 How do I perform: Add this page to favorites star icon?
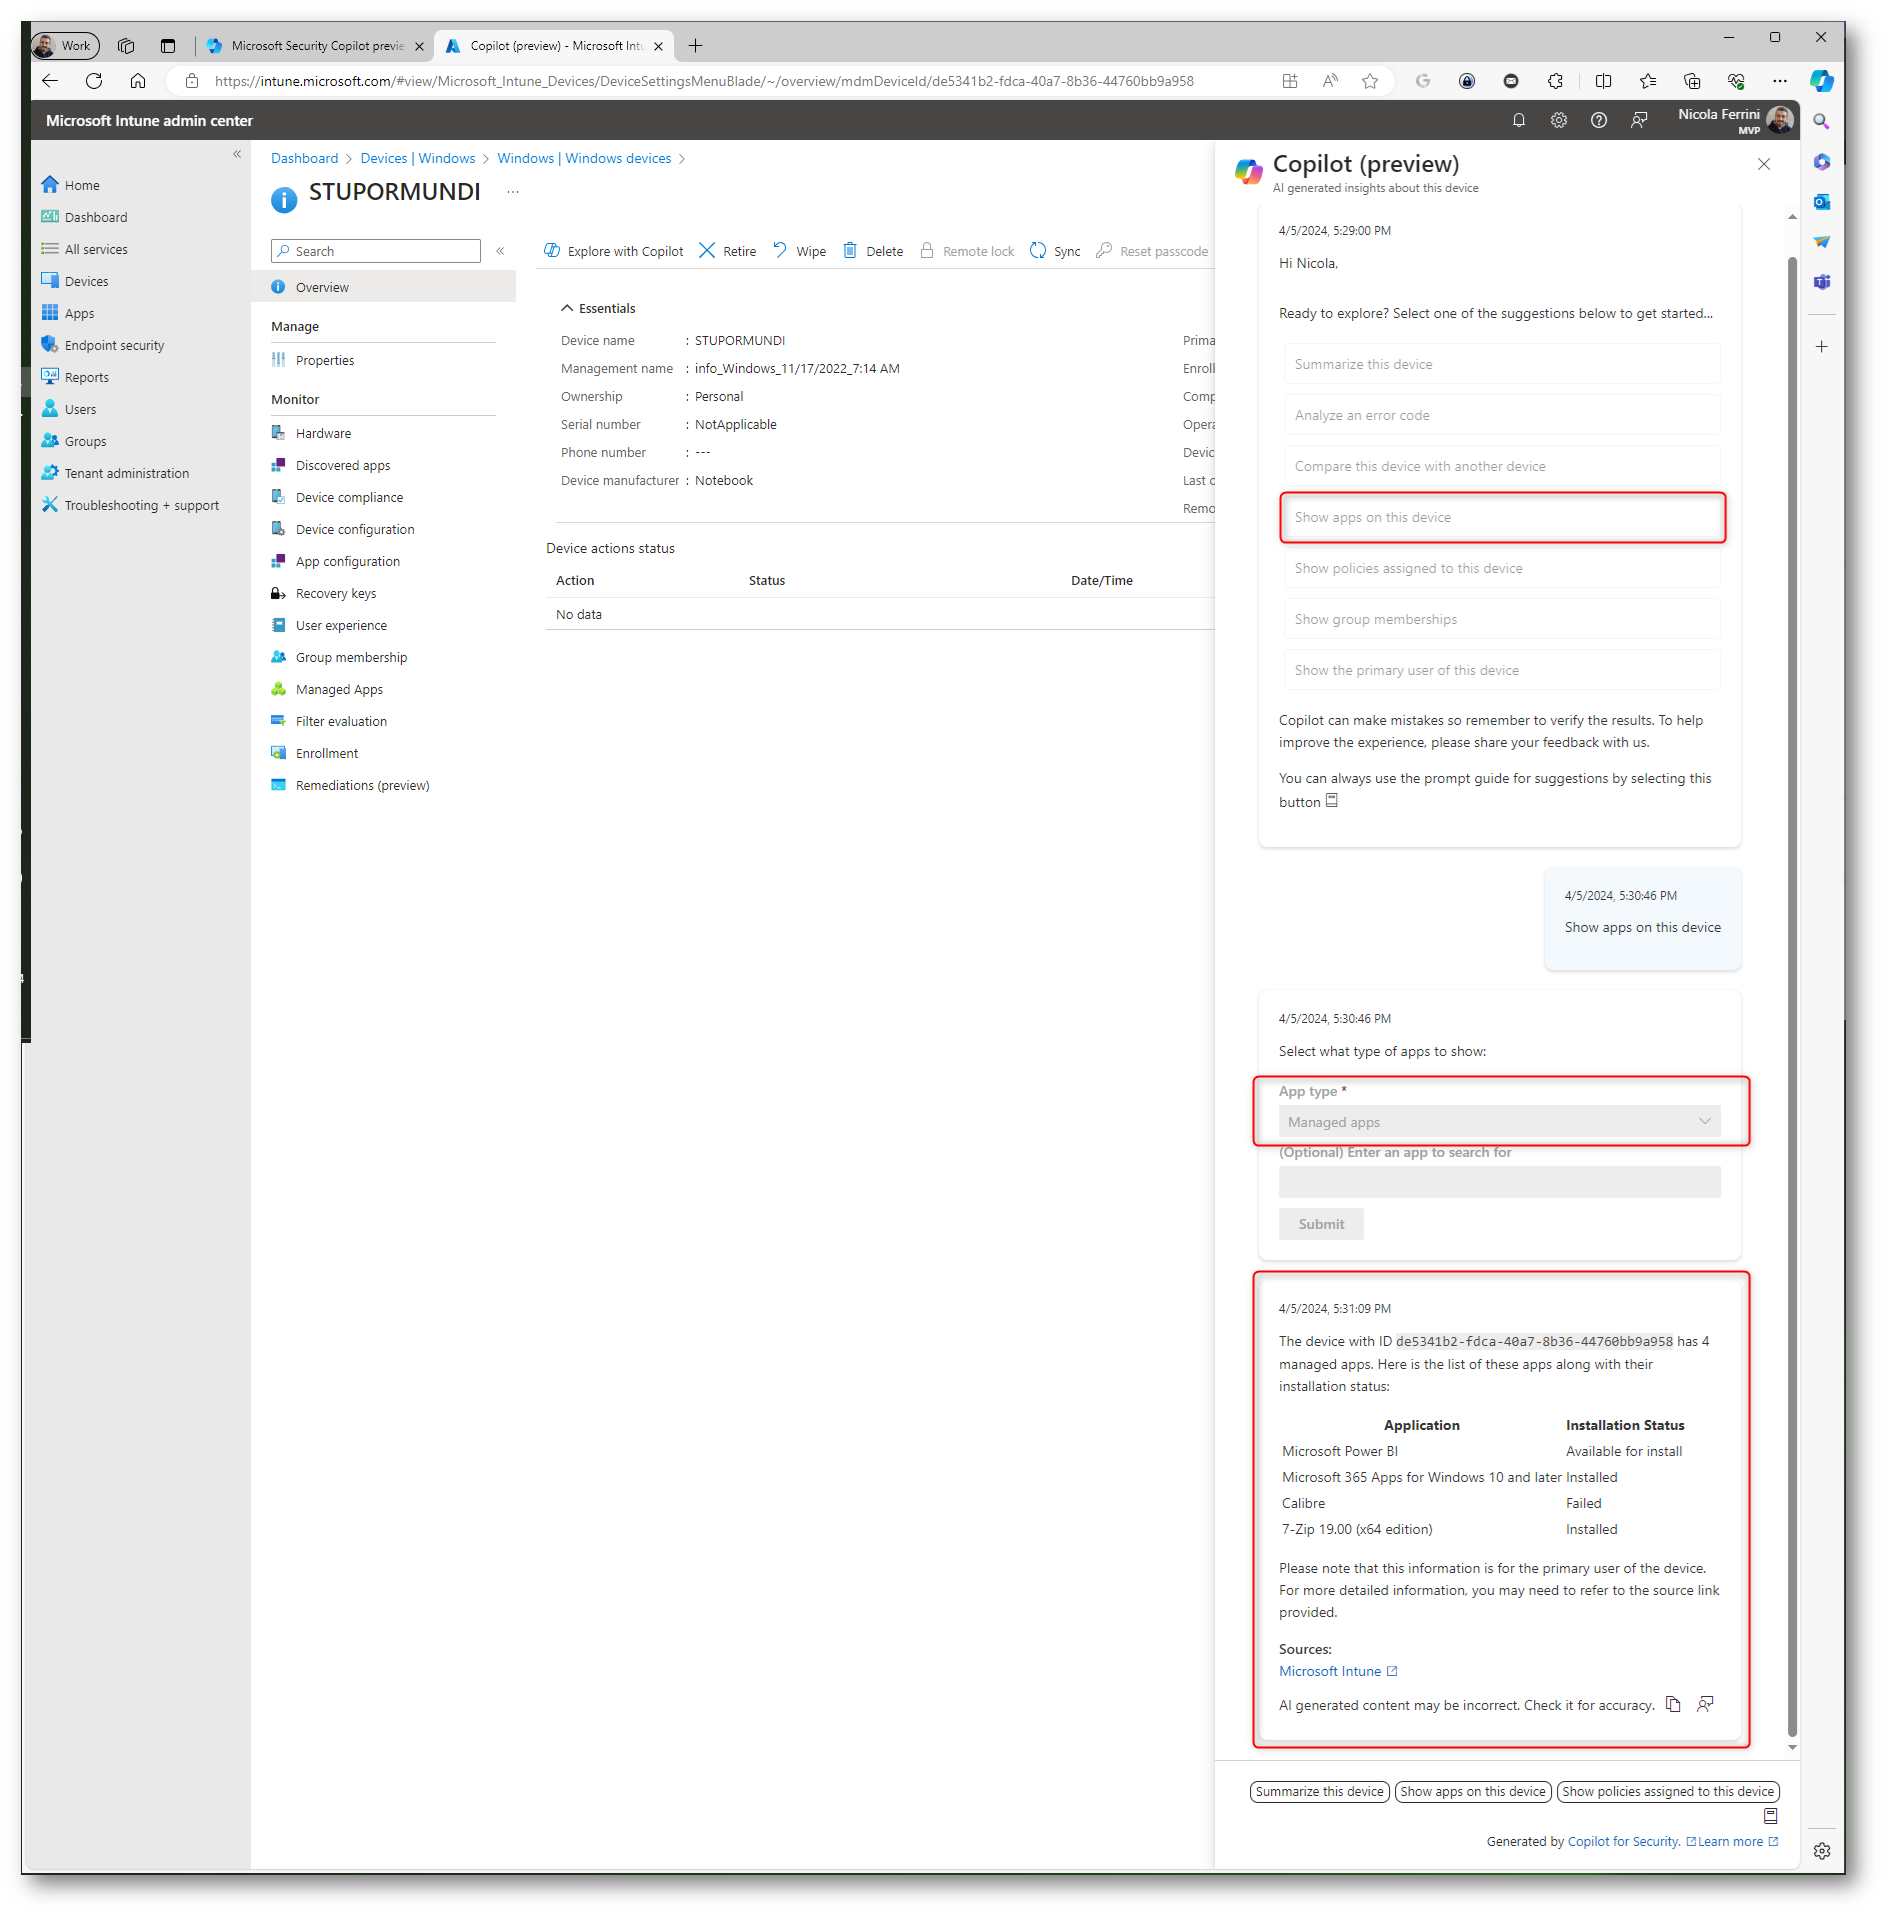point(1370,81)
